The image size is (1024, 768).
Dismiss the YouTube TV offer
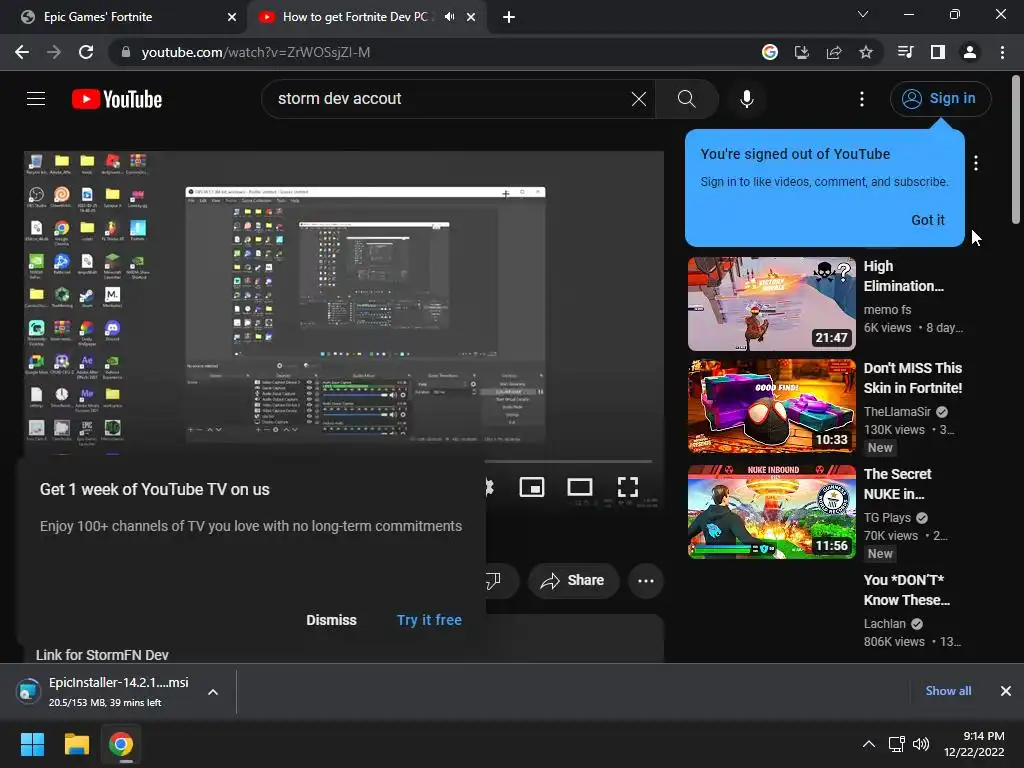(331, 620)
